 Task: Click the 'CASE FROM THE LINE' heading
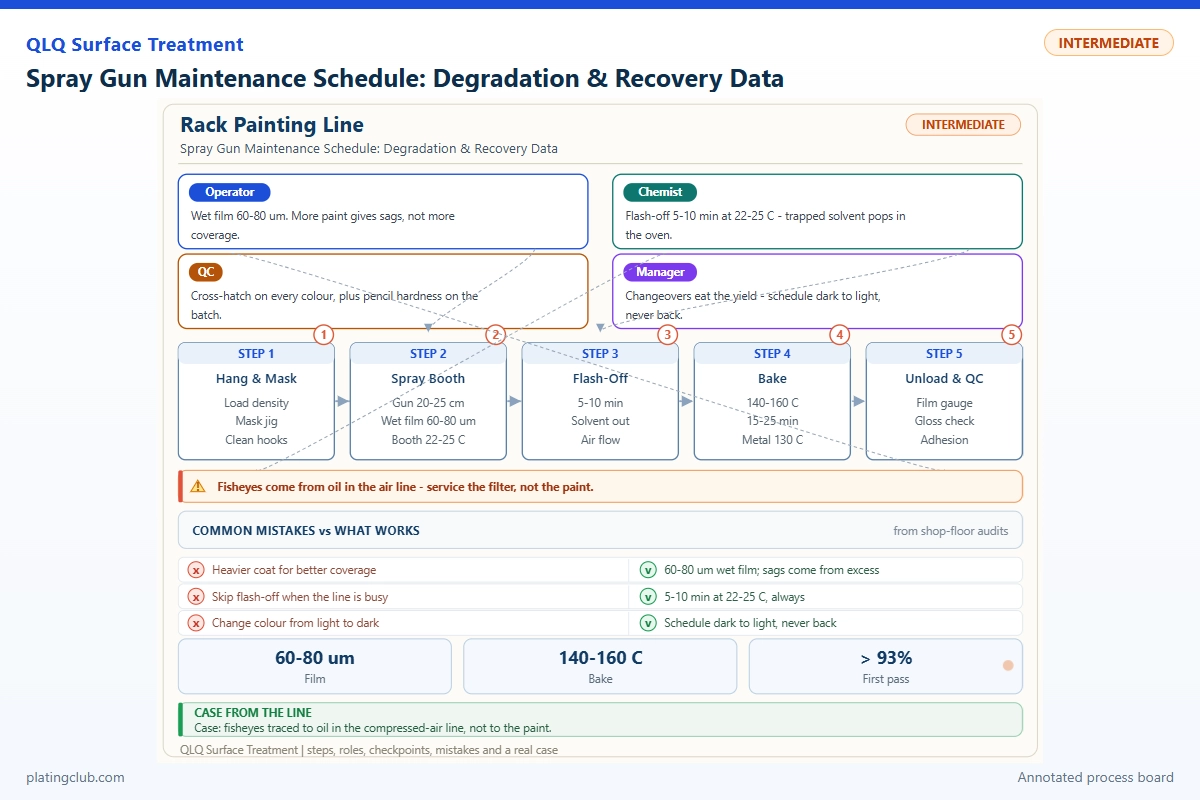[253, 713]
